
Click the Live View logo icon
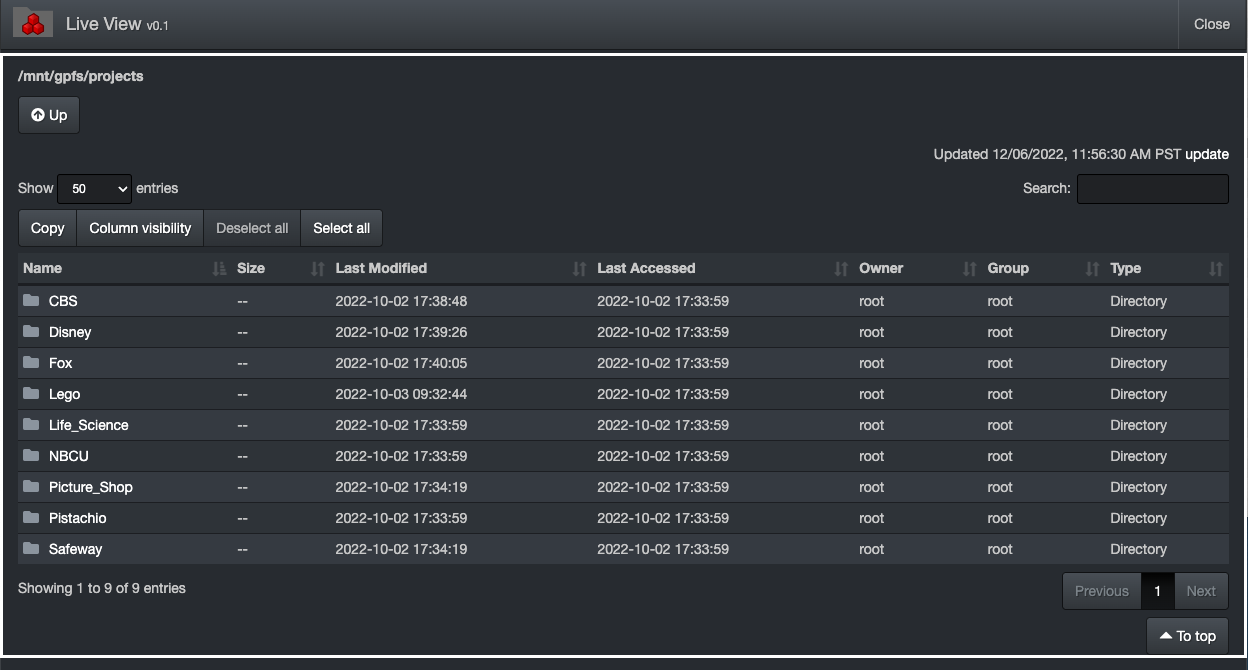pyautogui.click(x=31, y=21)
